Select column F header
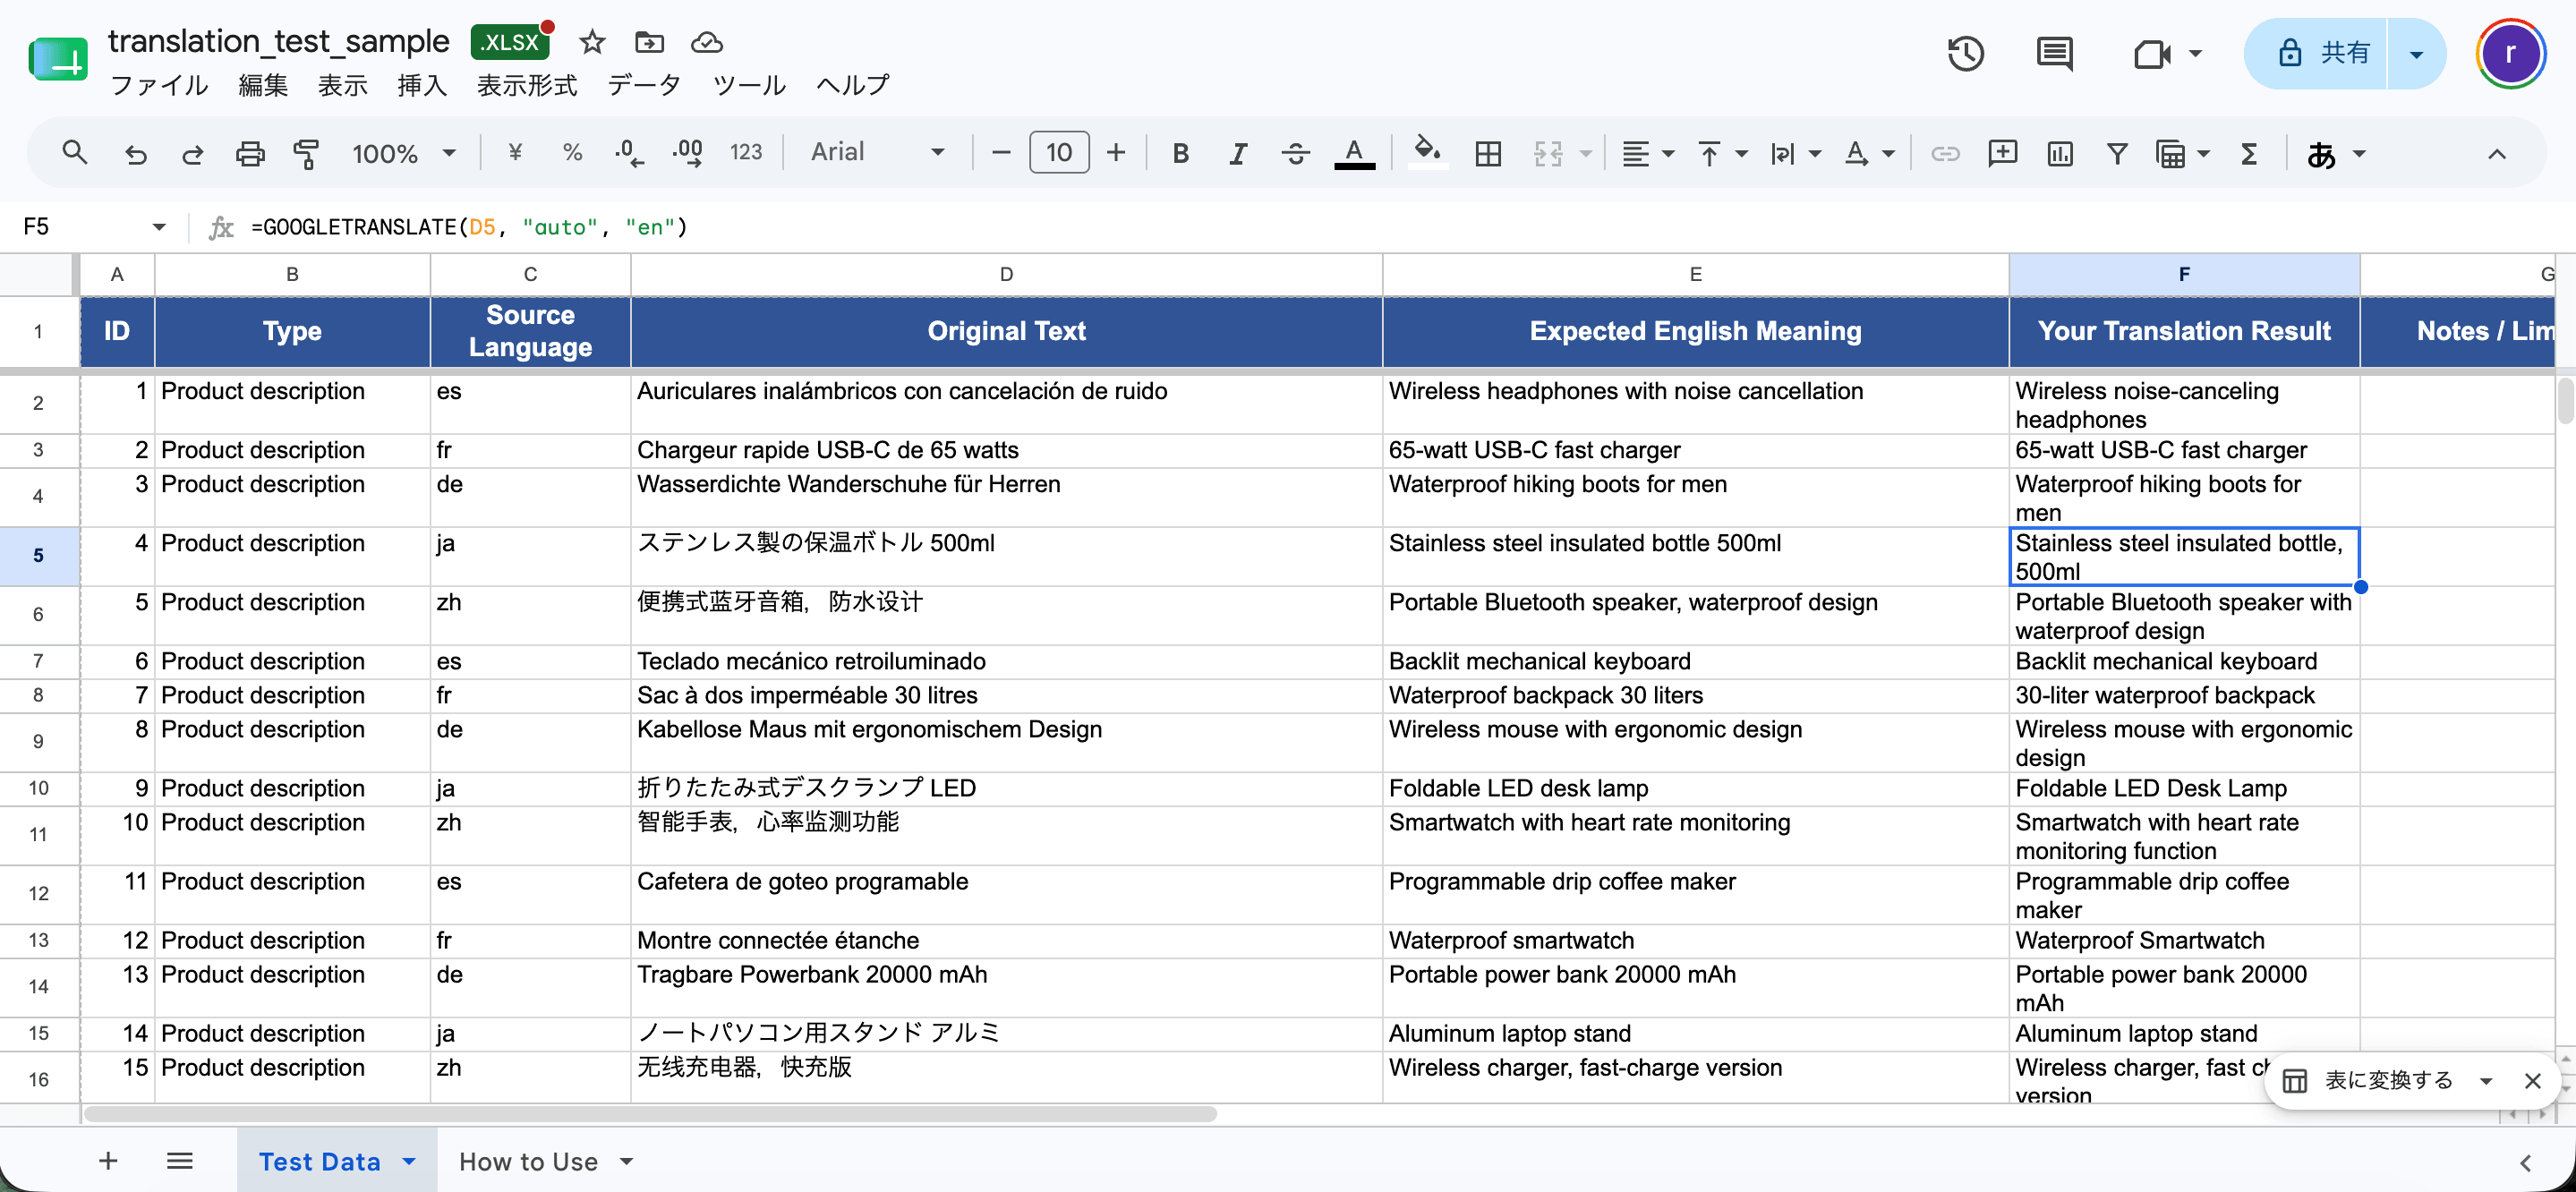 click(x=2184, y=274)
